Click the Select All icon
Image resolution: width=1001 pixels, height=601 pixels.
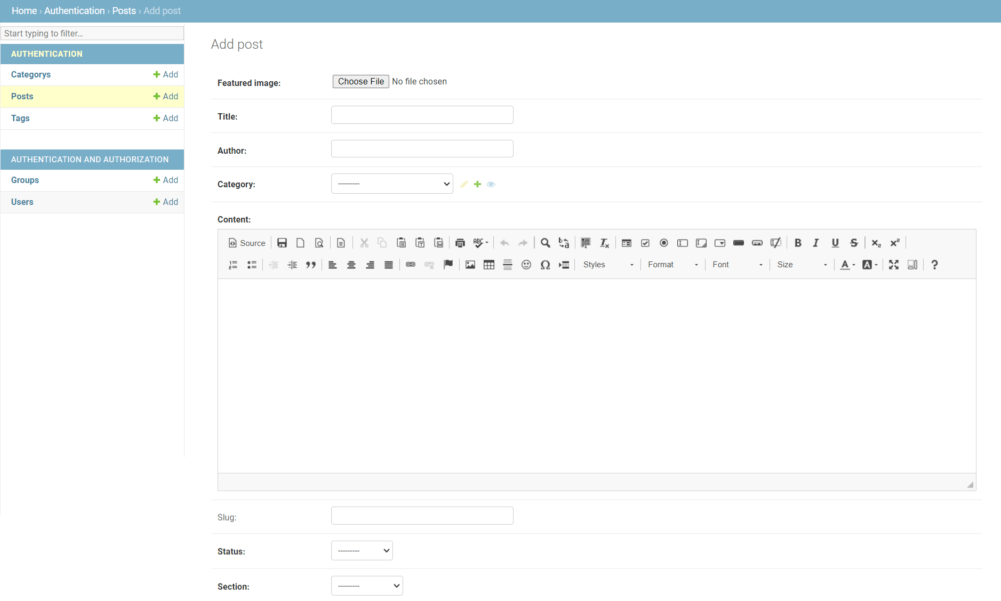[585, 243]
